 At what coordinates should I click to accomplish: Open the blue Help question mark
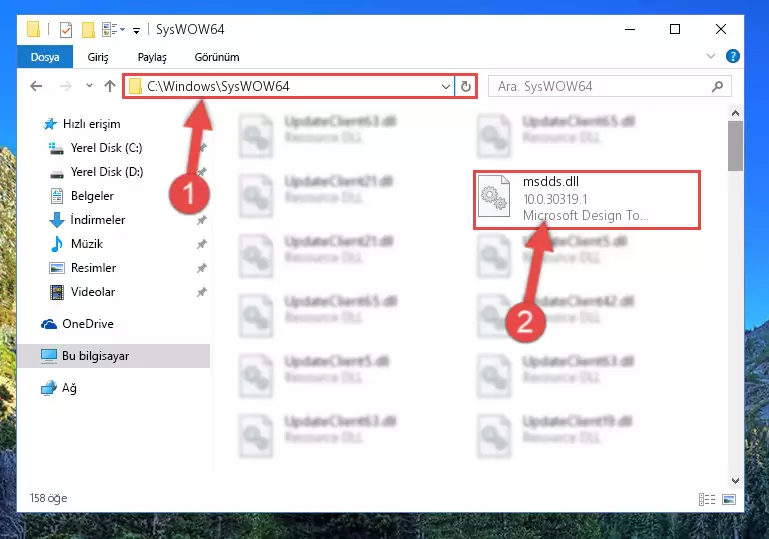(732, 56)
